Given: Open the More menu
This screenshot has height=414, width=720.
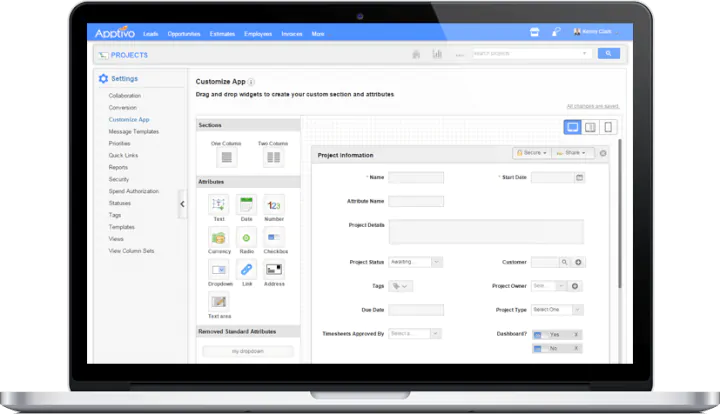Looking at the screenshot, I should click(x=318, y=34).
